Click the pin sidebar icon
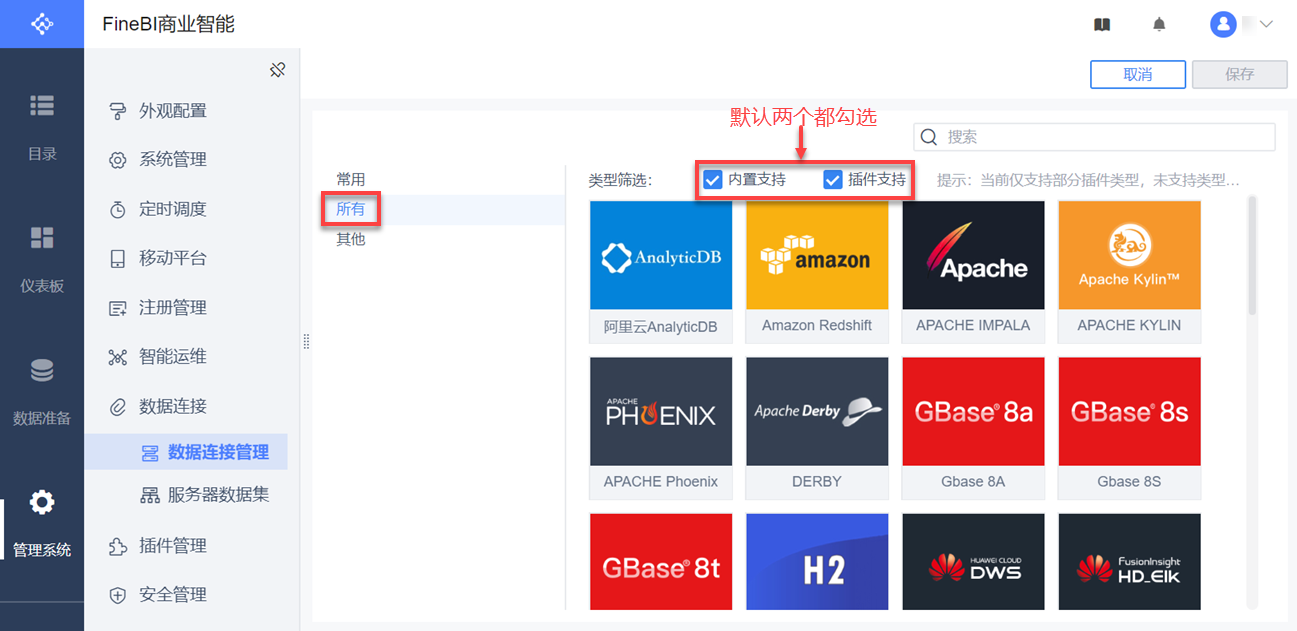This screenshot has height=631, width=1297. pos(278,70)
